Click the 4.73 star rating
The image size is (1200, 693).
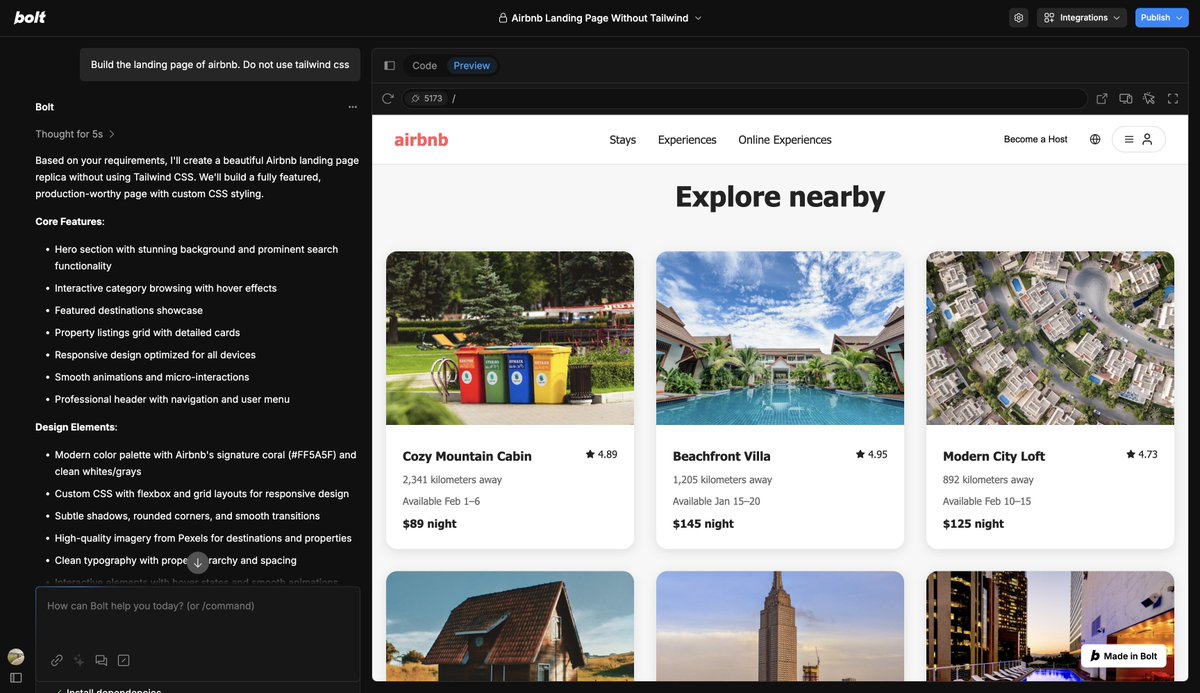tap(1141, 454)
